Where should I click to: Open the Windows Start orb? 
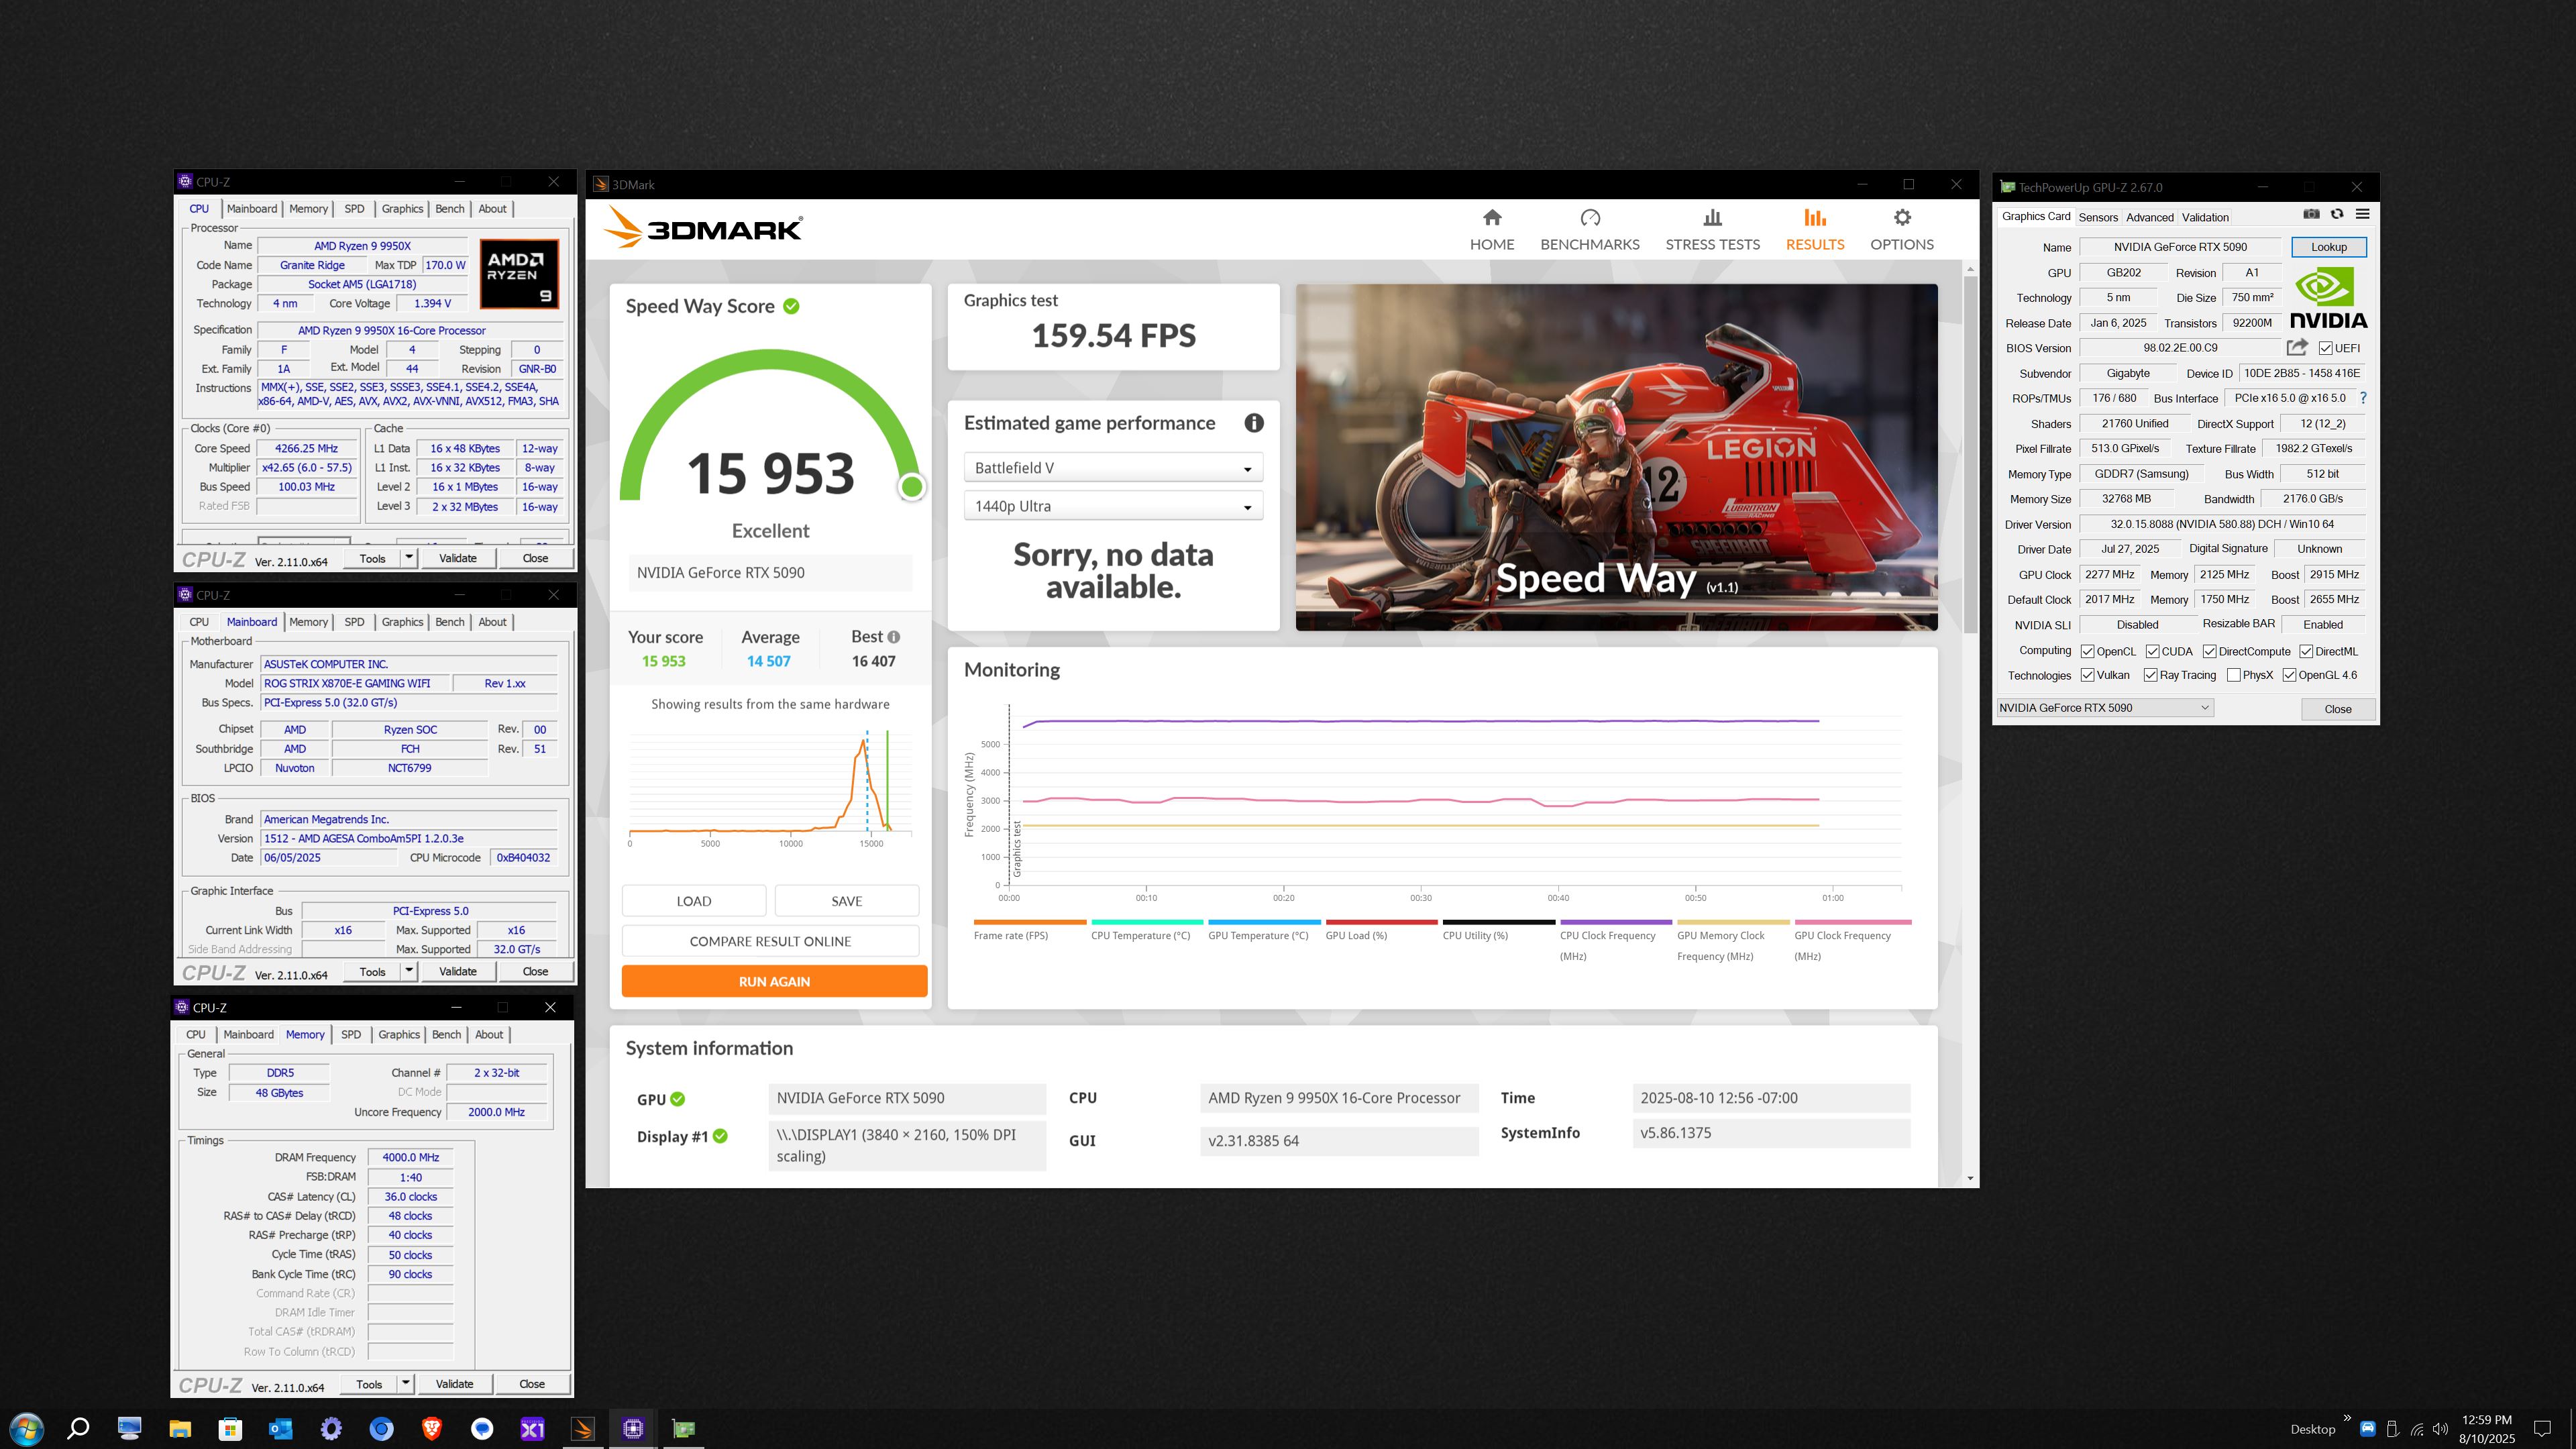click(26, 1428)
